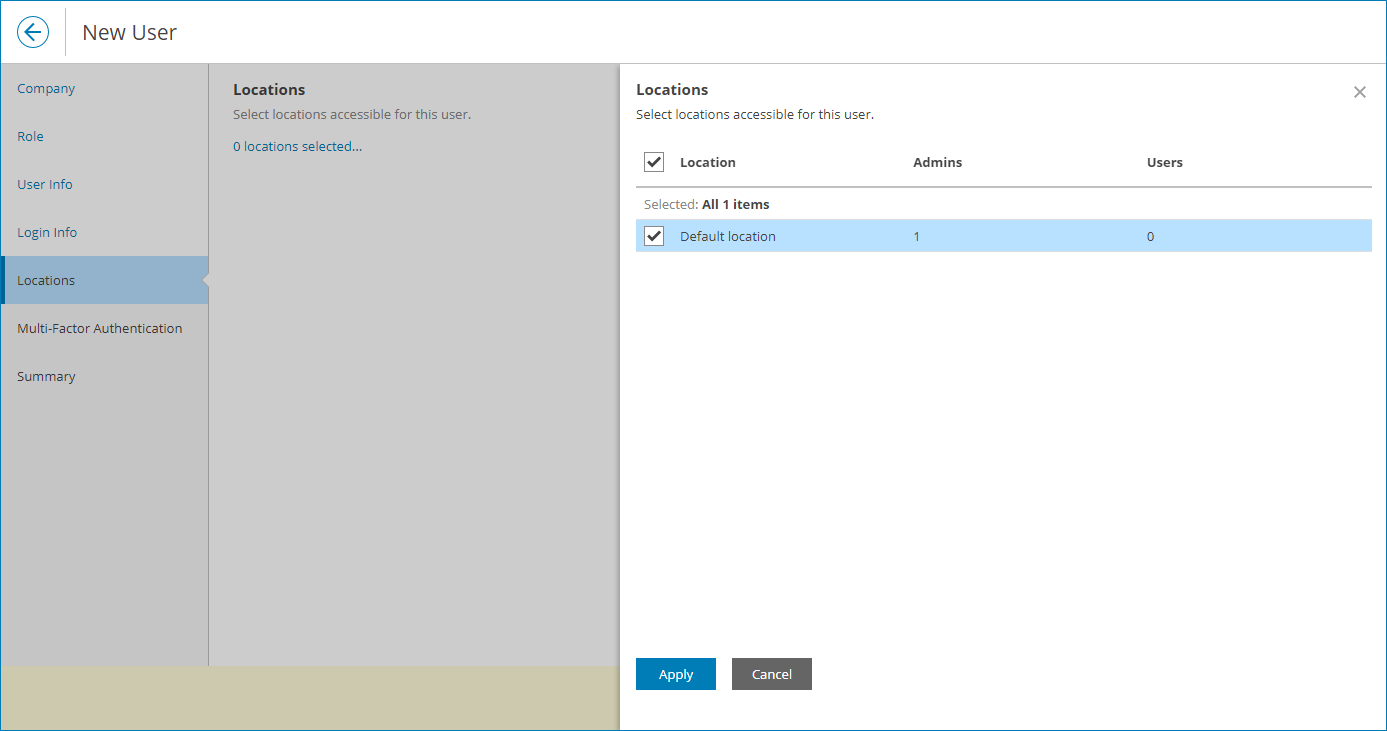
Task: Sort by the Users column header
Action: click(x=1164, y=163)
